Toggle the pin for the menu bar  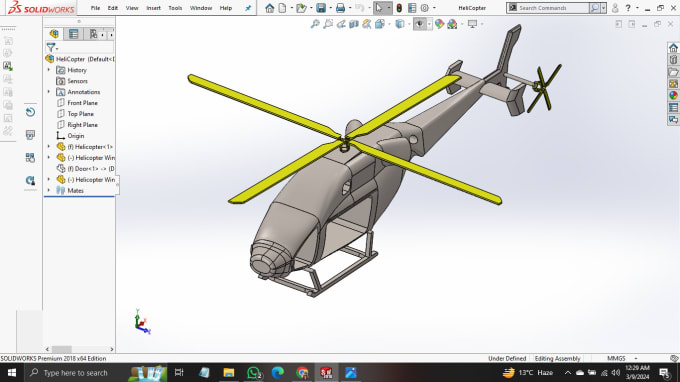click(248, 8)
